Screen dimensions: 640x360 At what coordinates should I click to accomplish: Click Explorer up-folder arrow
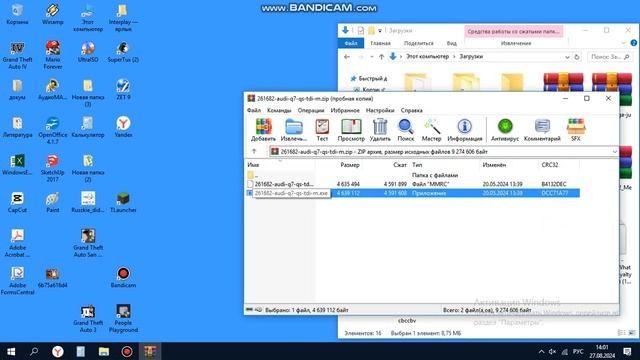tap(381, 57)
